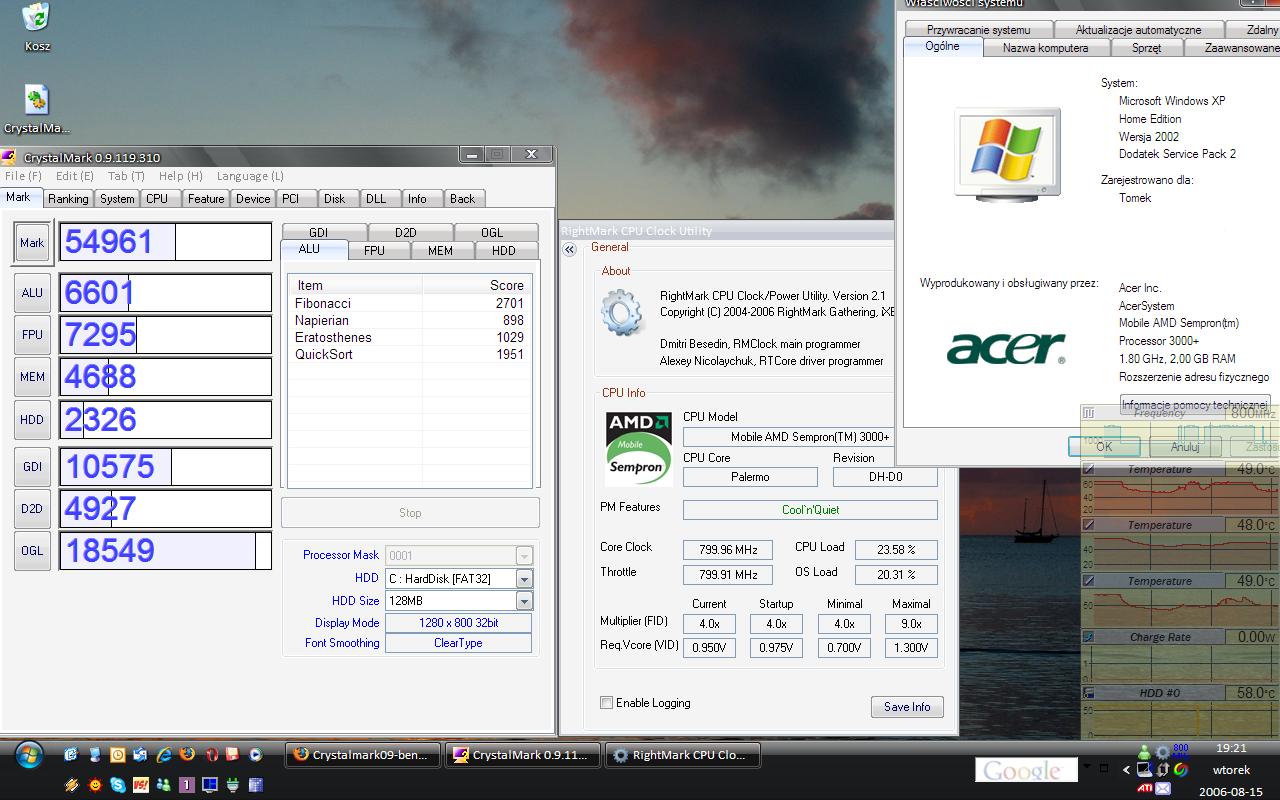
Task: Click the ATI tray icon
Action: pos(1144,788)
